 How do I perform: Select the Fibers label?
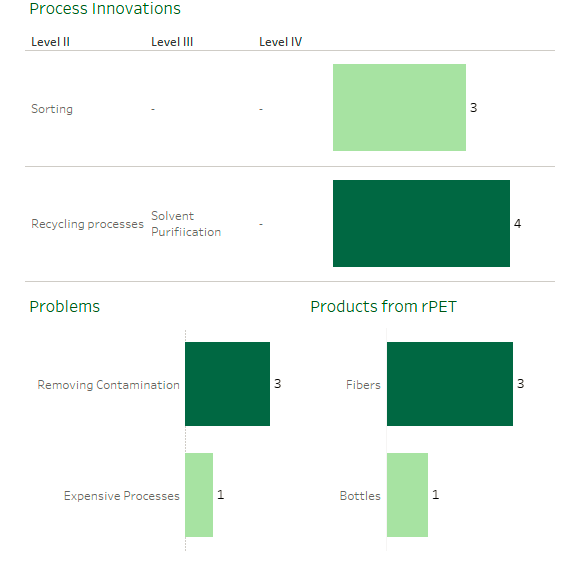click(x=363, y=385)
